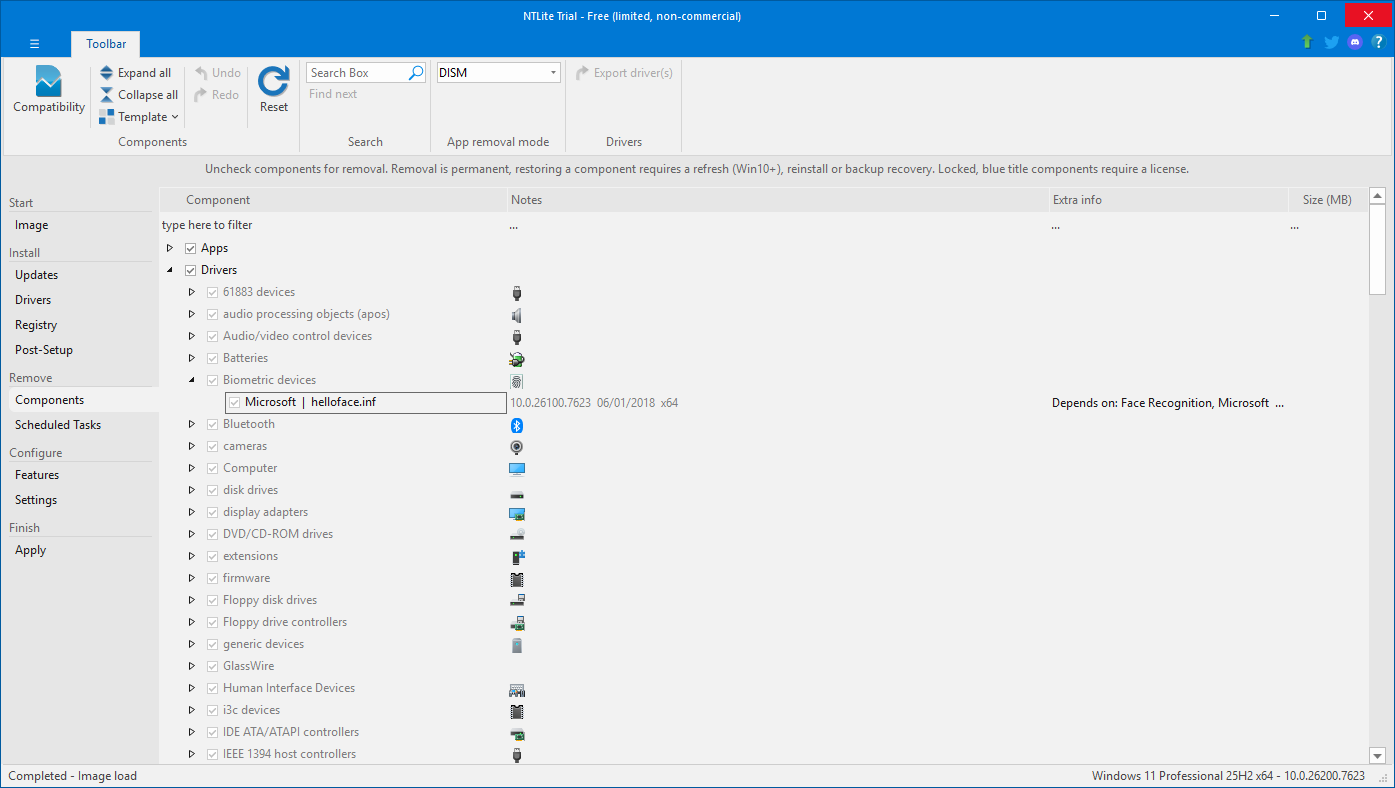Image resolution: width=1395 pixels, height=788 pixels.
Task: Click the Bluetooth notes icon
Action: point(517,424)
